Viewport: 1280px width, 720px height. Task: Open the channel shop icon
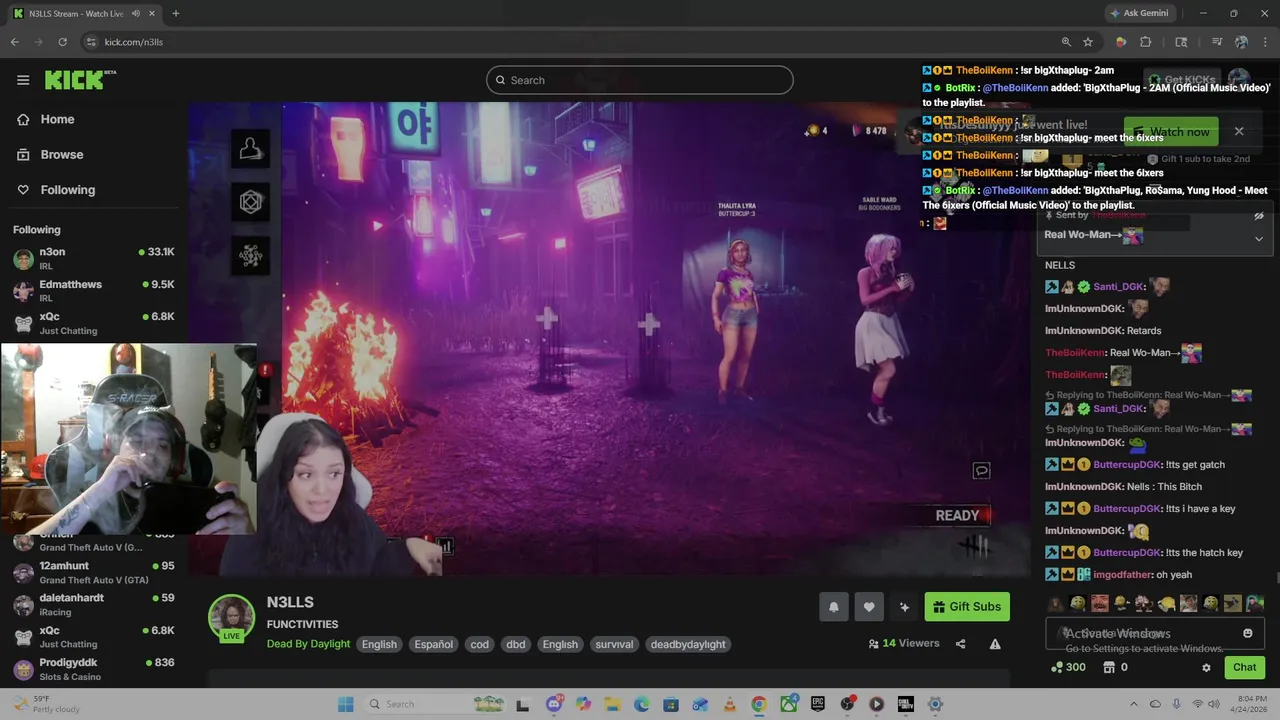(x=1108, y=667)
